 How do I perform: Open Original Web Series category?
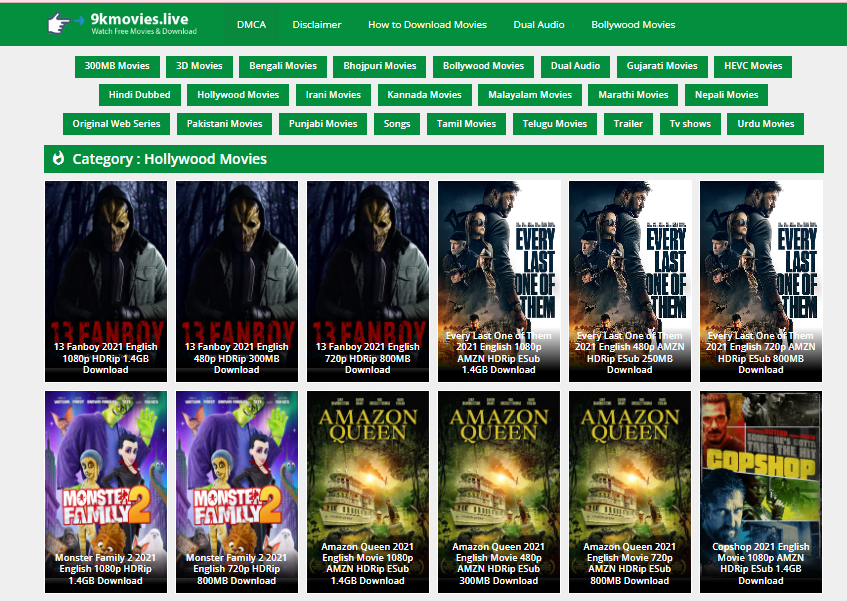click(x=117, y=124)
